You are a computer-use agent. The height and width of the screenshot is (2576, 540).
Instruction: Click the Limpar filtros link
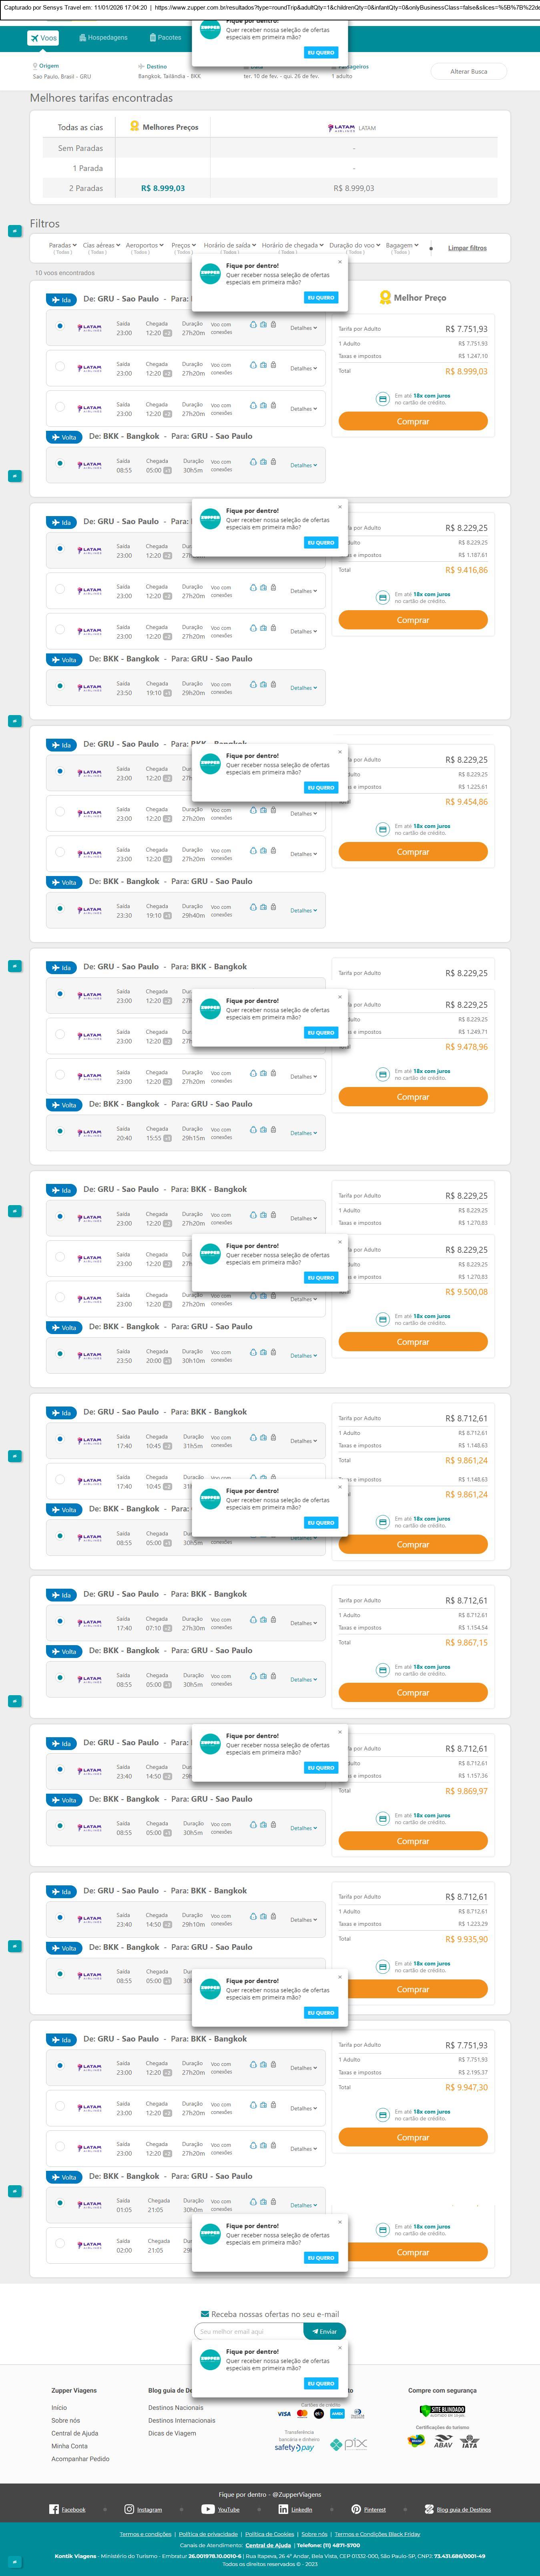coord(467,248)
